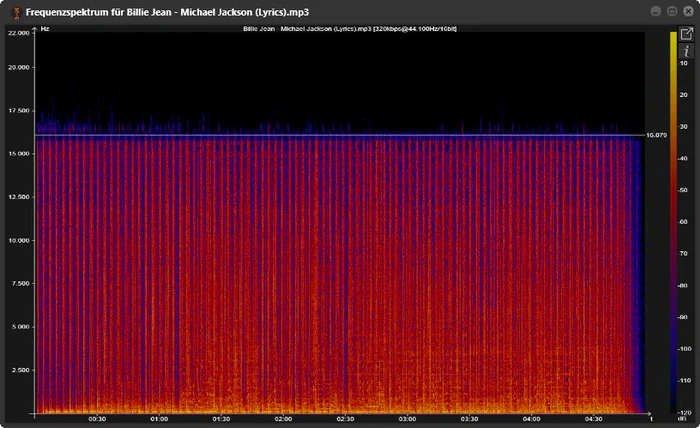Click the 17.500 Hz axis label
Image resolution: width=700 pixels, height=428 pixels.
click(19, 111)
